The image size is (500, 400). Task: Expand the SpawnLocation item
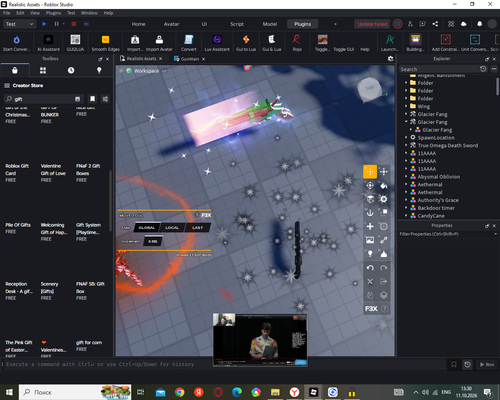[x=406, y=137]
